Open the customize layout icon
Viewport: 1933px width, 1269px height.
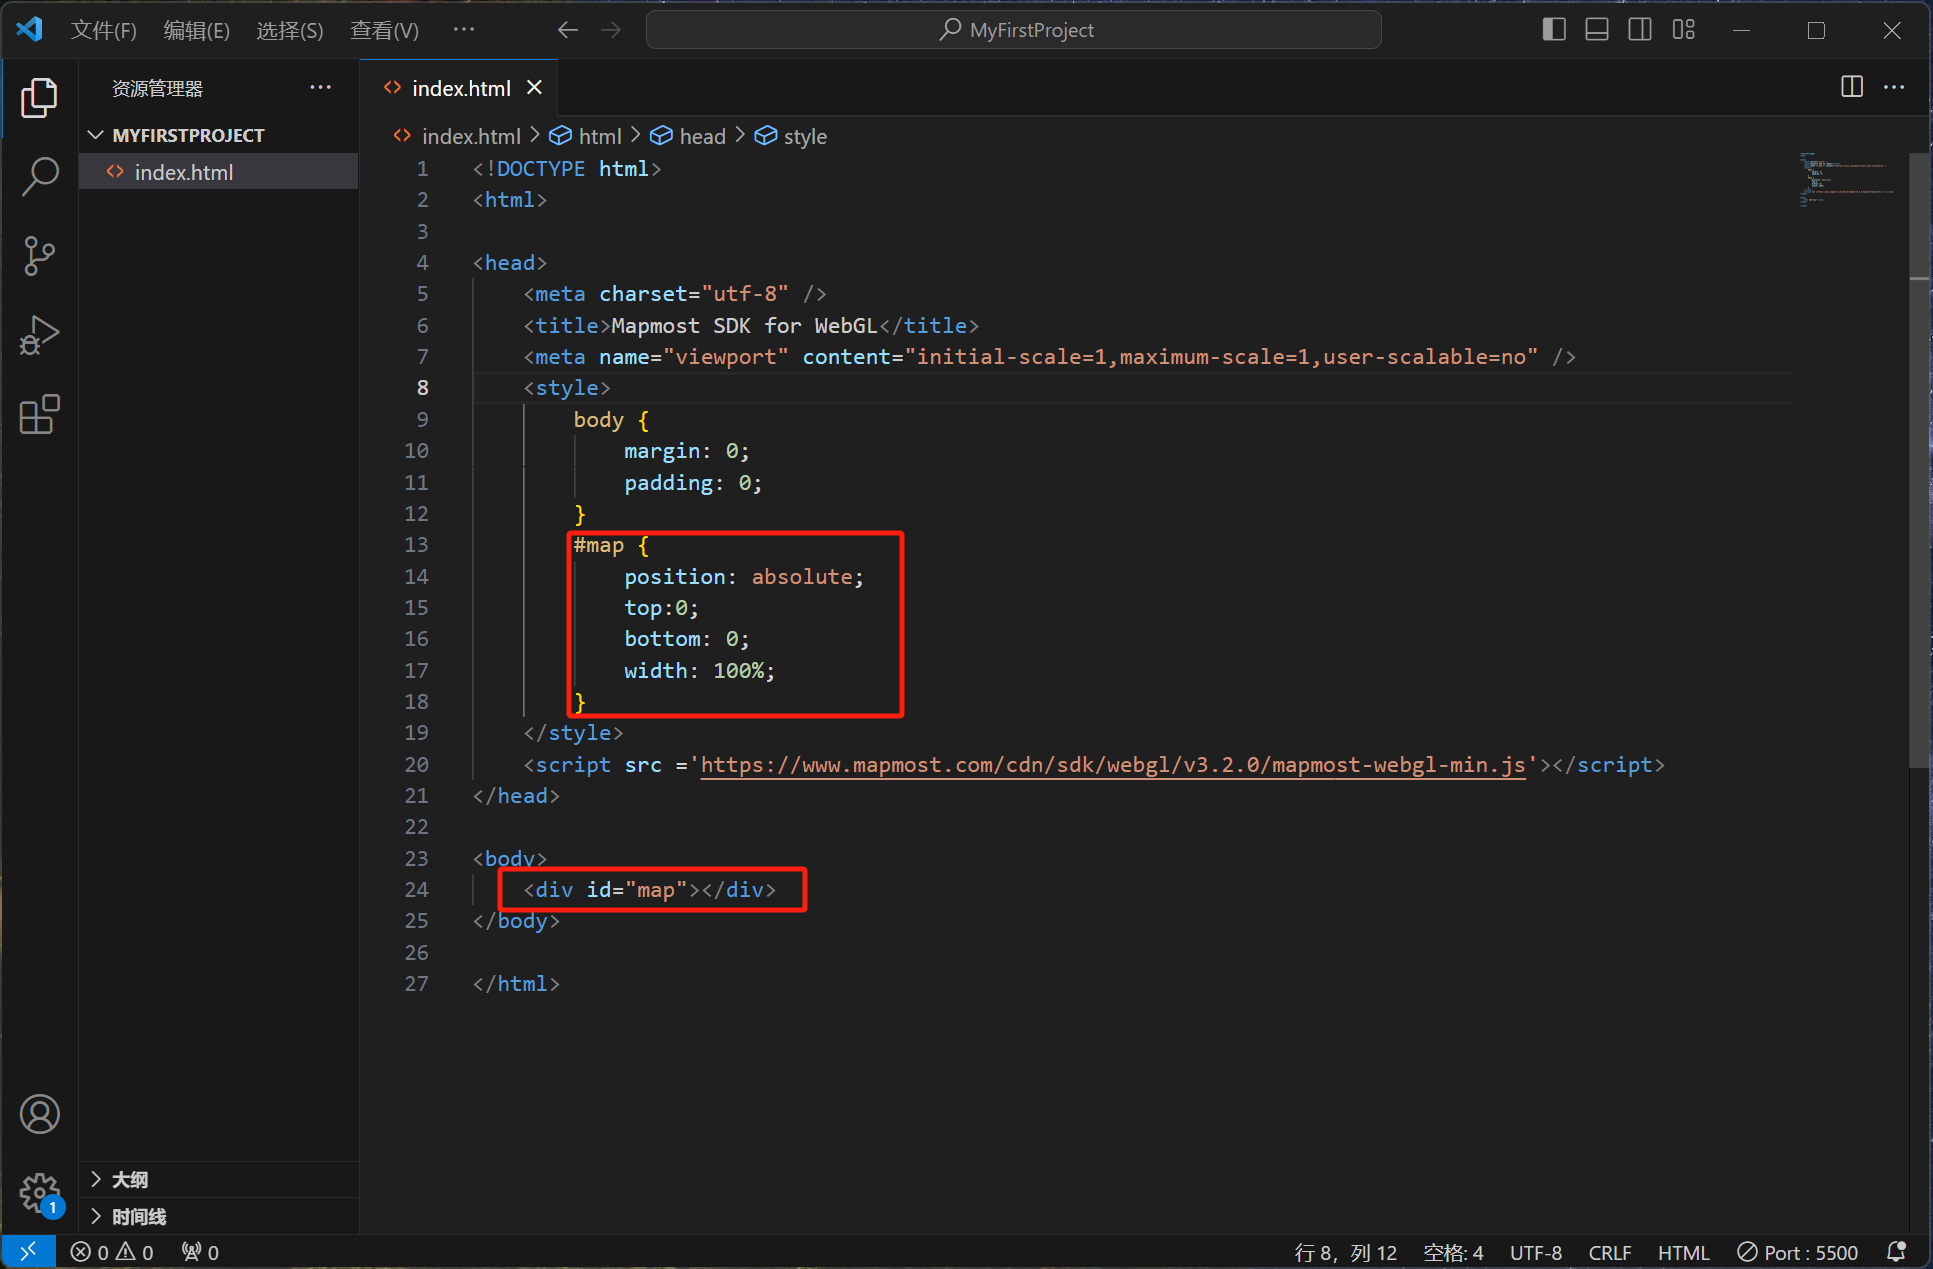pyautogui.click(x=1684, y=30)
